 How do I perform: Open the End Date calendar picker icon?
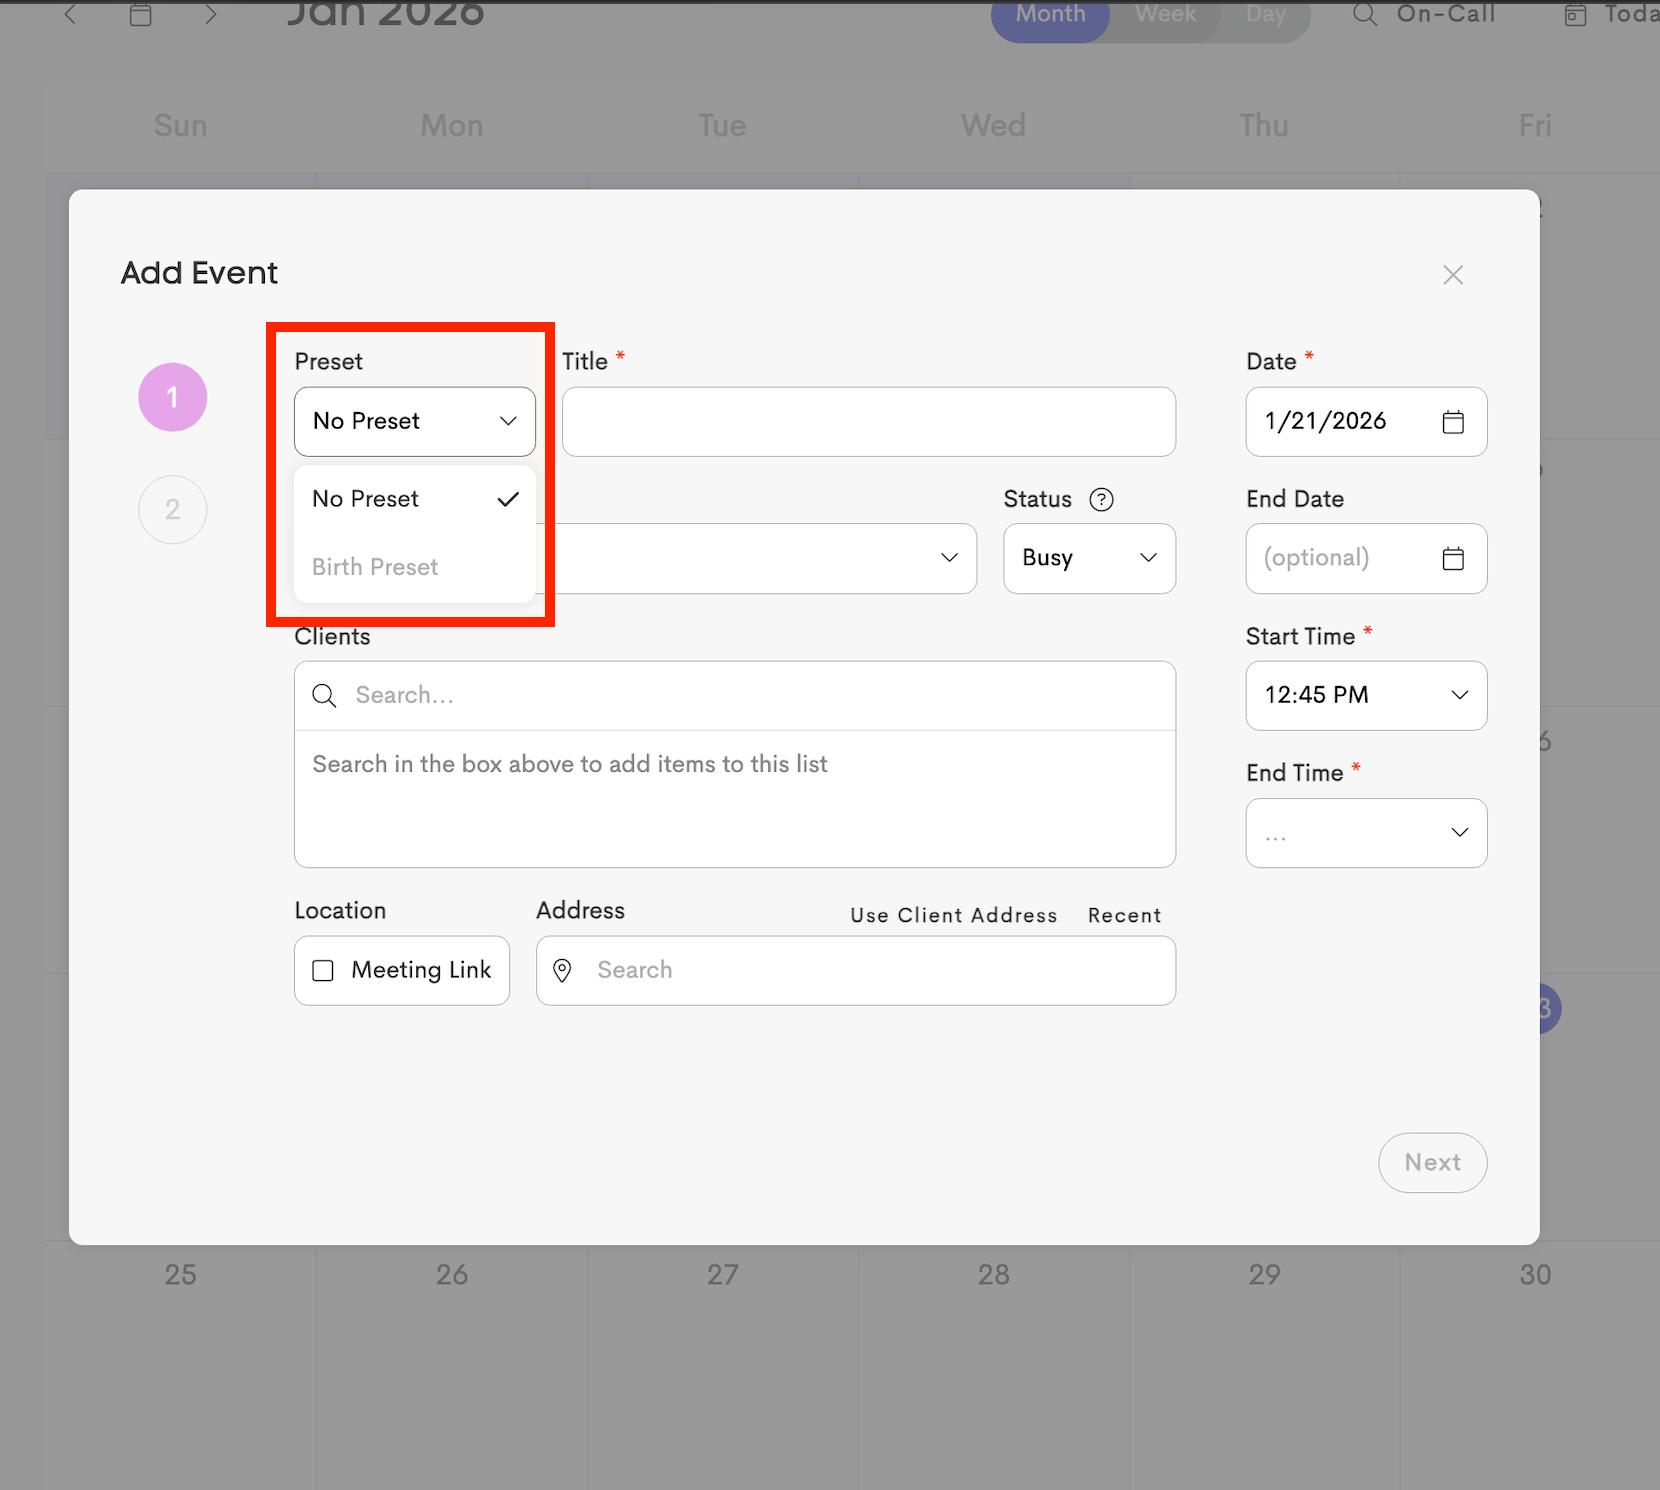pos(1453,558)
